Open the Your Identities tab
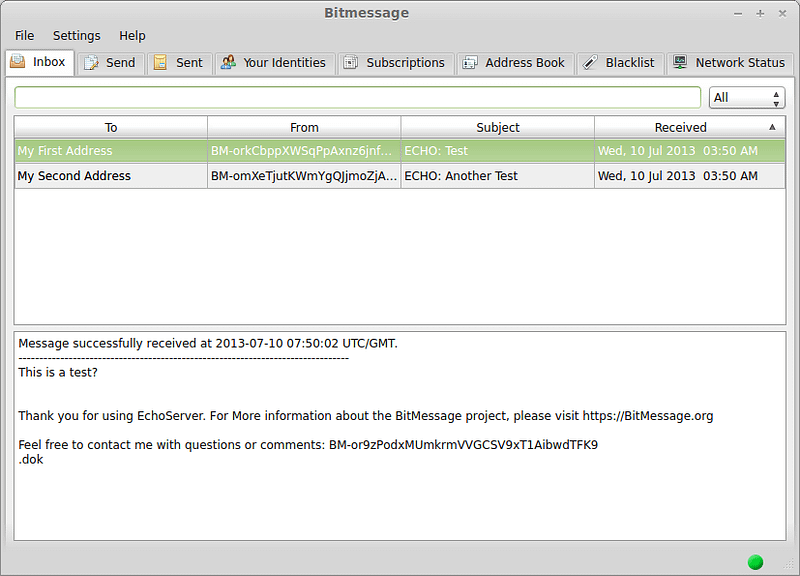Viewport: 800px width, 576px height. (x=275, y=63)
